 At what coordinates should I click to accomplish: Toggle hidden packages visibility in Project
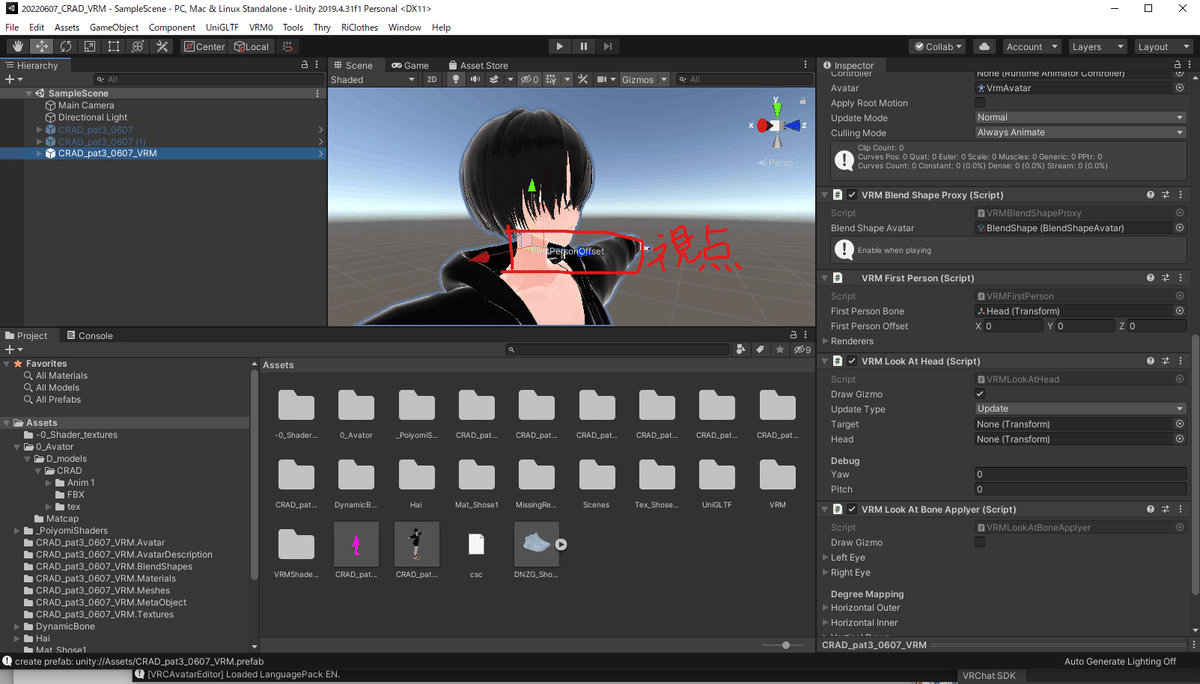(x=801, y=350)
